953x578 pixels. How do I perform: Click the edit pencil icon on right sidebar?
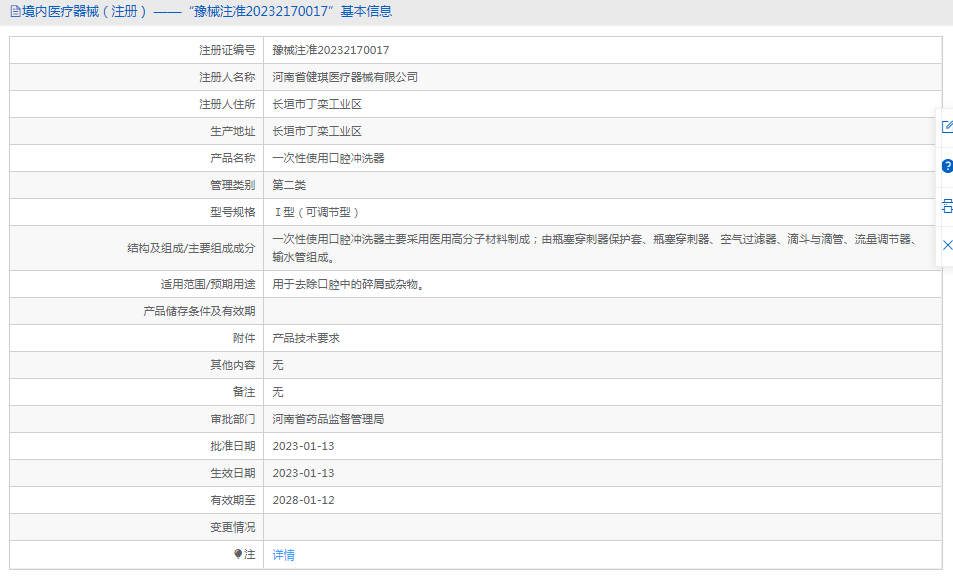click(x=947, y=126)
